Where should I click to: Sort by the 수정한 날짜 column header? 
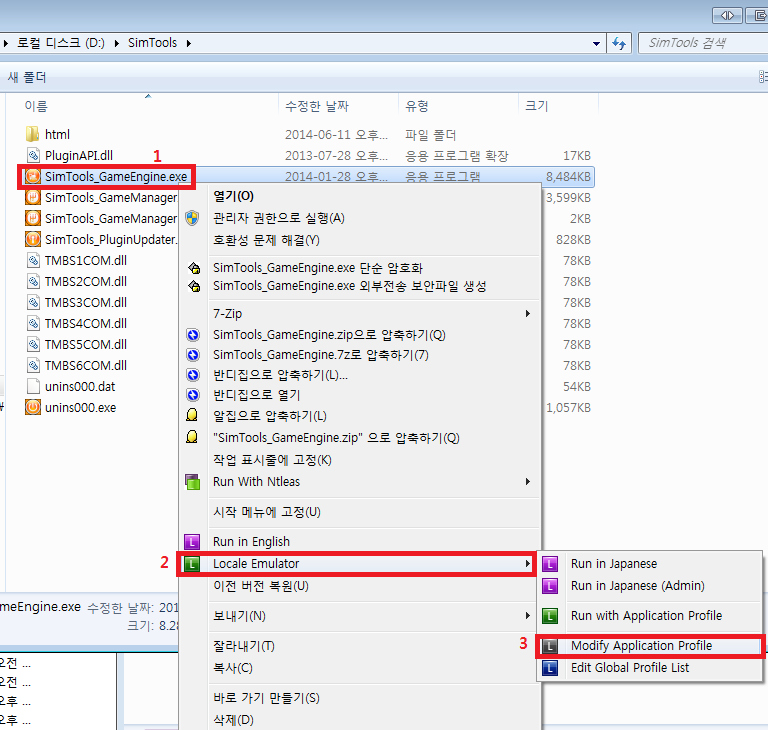point(317,106)
